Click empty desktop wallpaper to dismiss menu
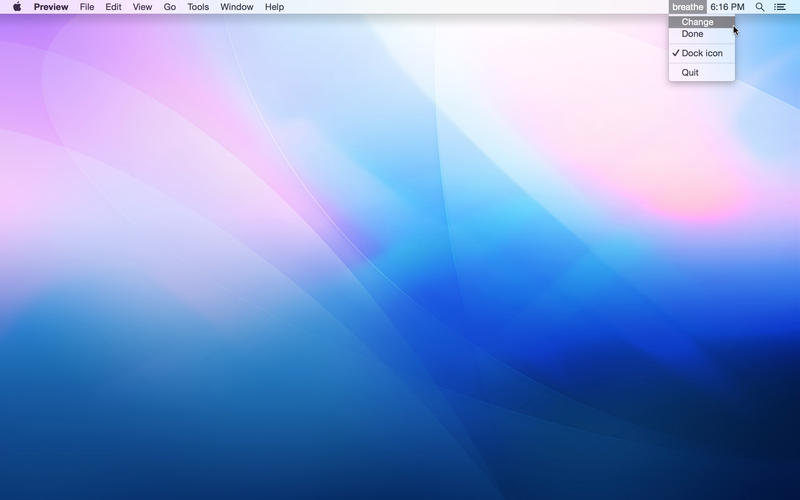 400,300
